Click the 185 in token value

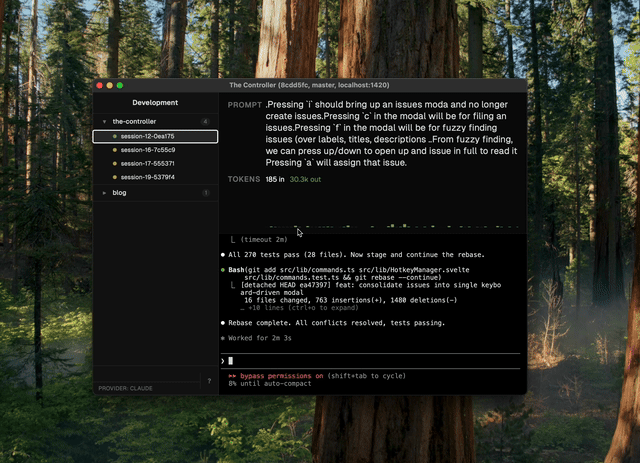[275, 179]
